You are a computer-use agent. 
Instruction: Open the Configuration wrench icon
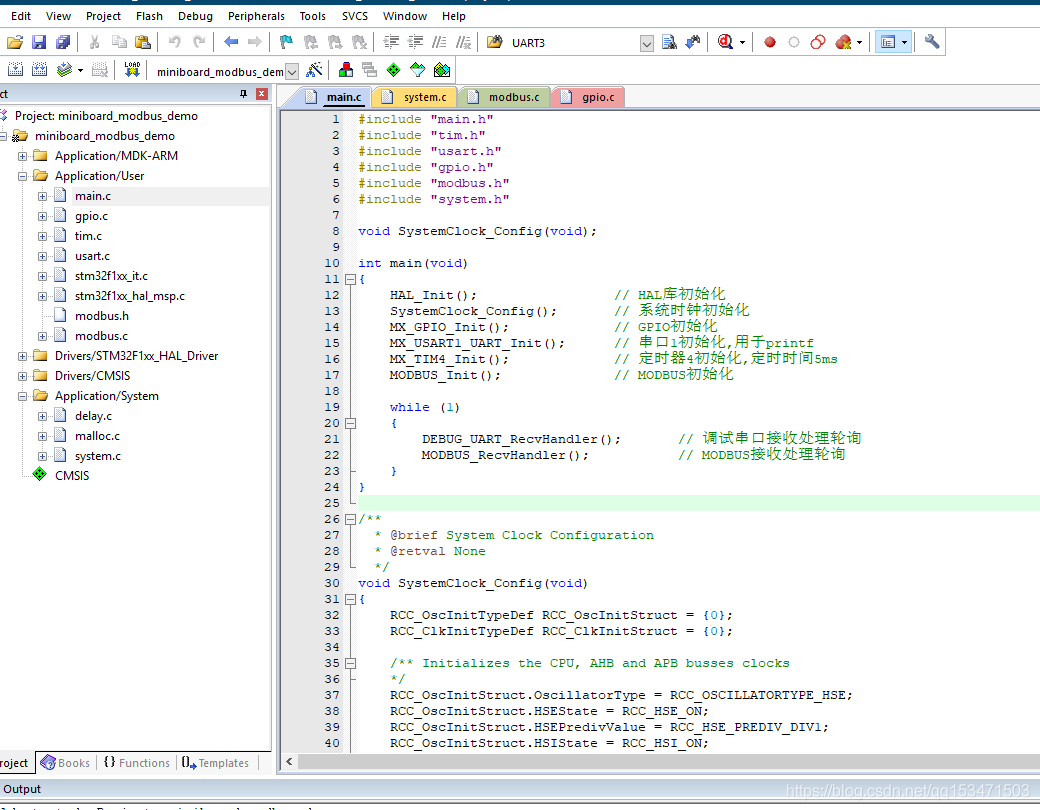pos(932,42)
